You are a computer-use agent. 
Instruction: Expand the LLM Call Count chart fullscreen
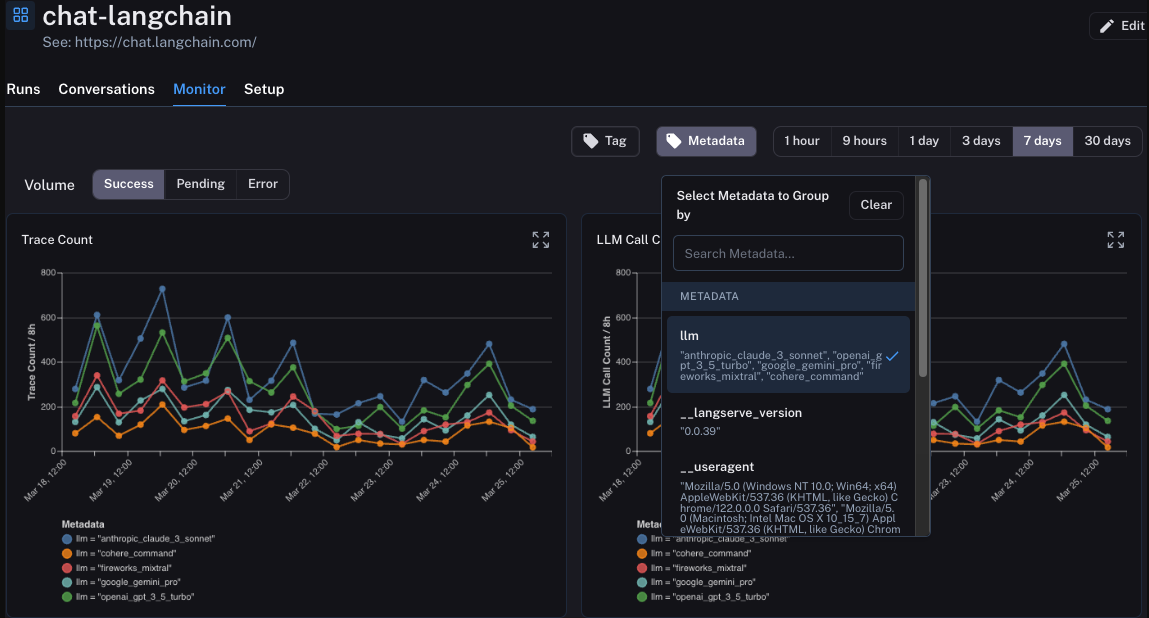click(x=1115, y=240)
